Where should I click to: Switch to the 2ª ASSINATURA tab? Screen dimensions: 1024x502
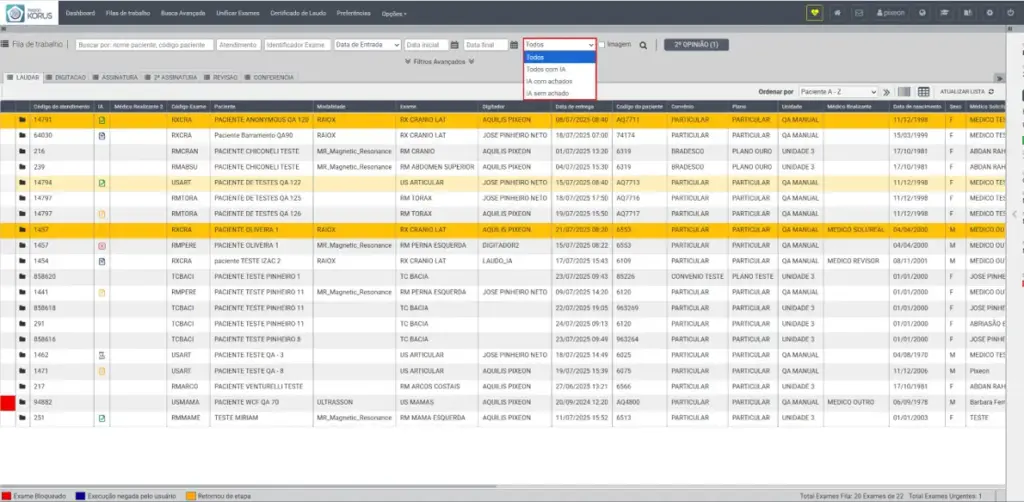[x=170, y=78]
